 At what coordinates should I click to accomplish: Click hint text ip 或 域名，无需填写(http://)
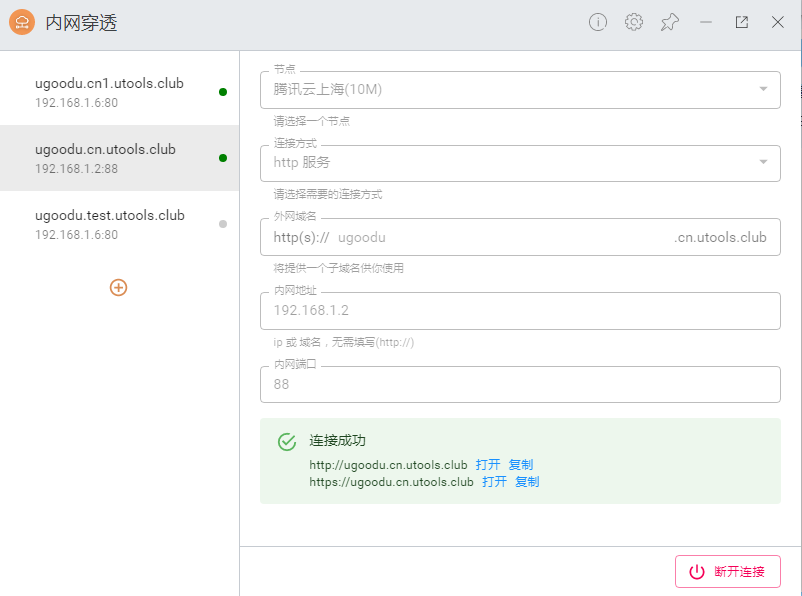[344, 342]
